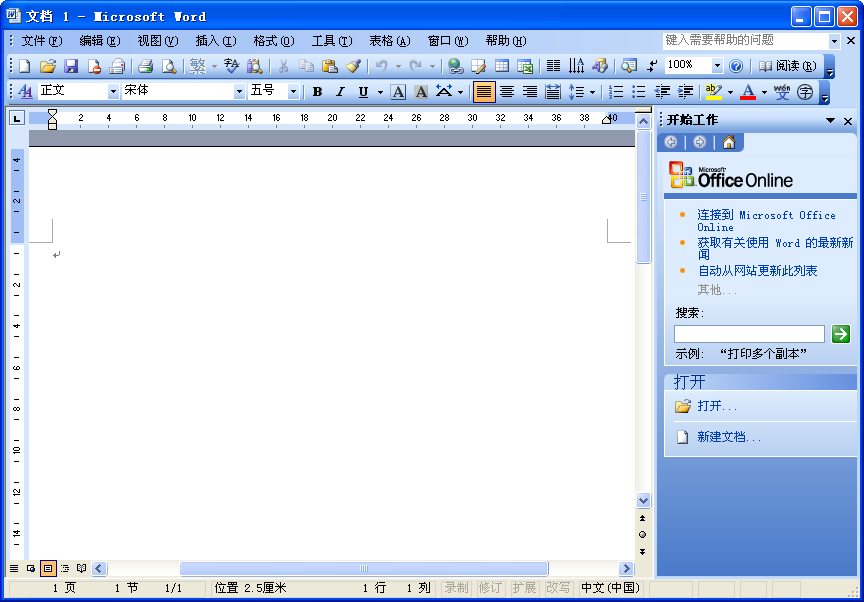Viewport: 864px width, 602px height.
Task: Click the green search go arrow button
Action: [841, 334]
